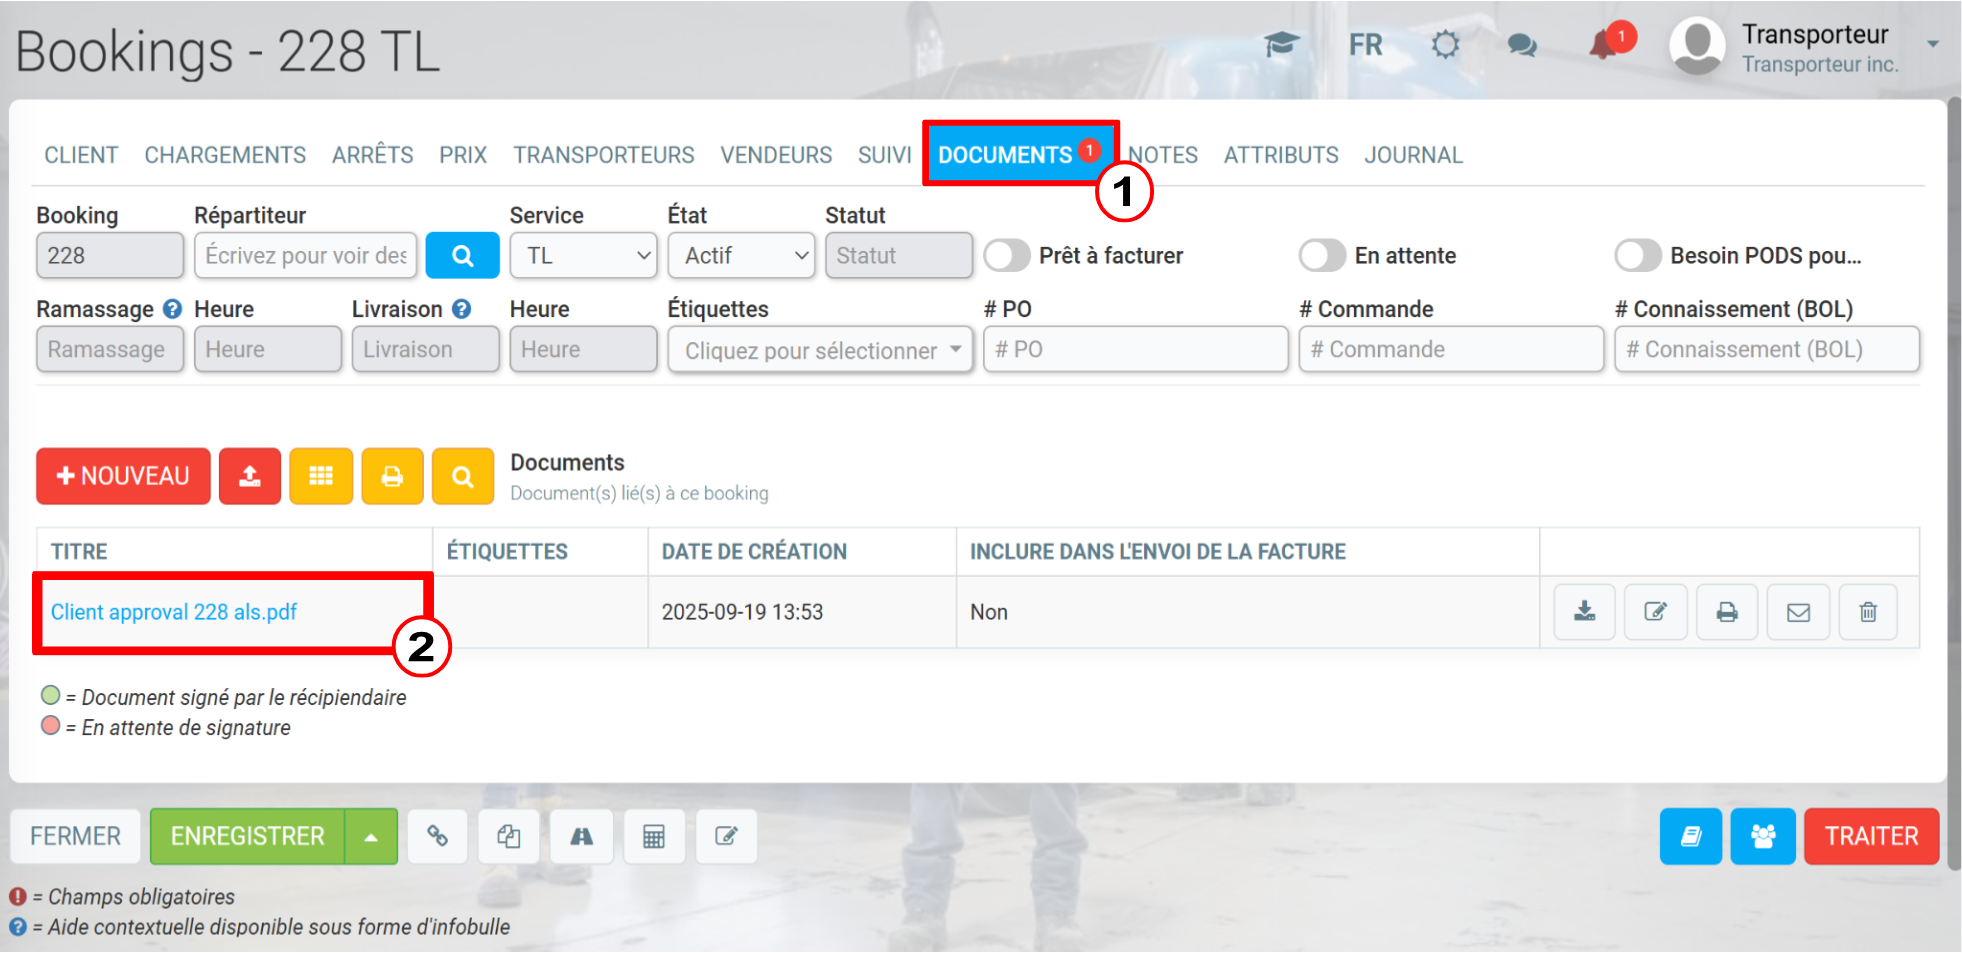Expand the État dropdown

[741, 256]
